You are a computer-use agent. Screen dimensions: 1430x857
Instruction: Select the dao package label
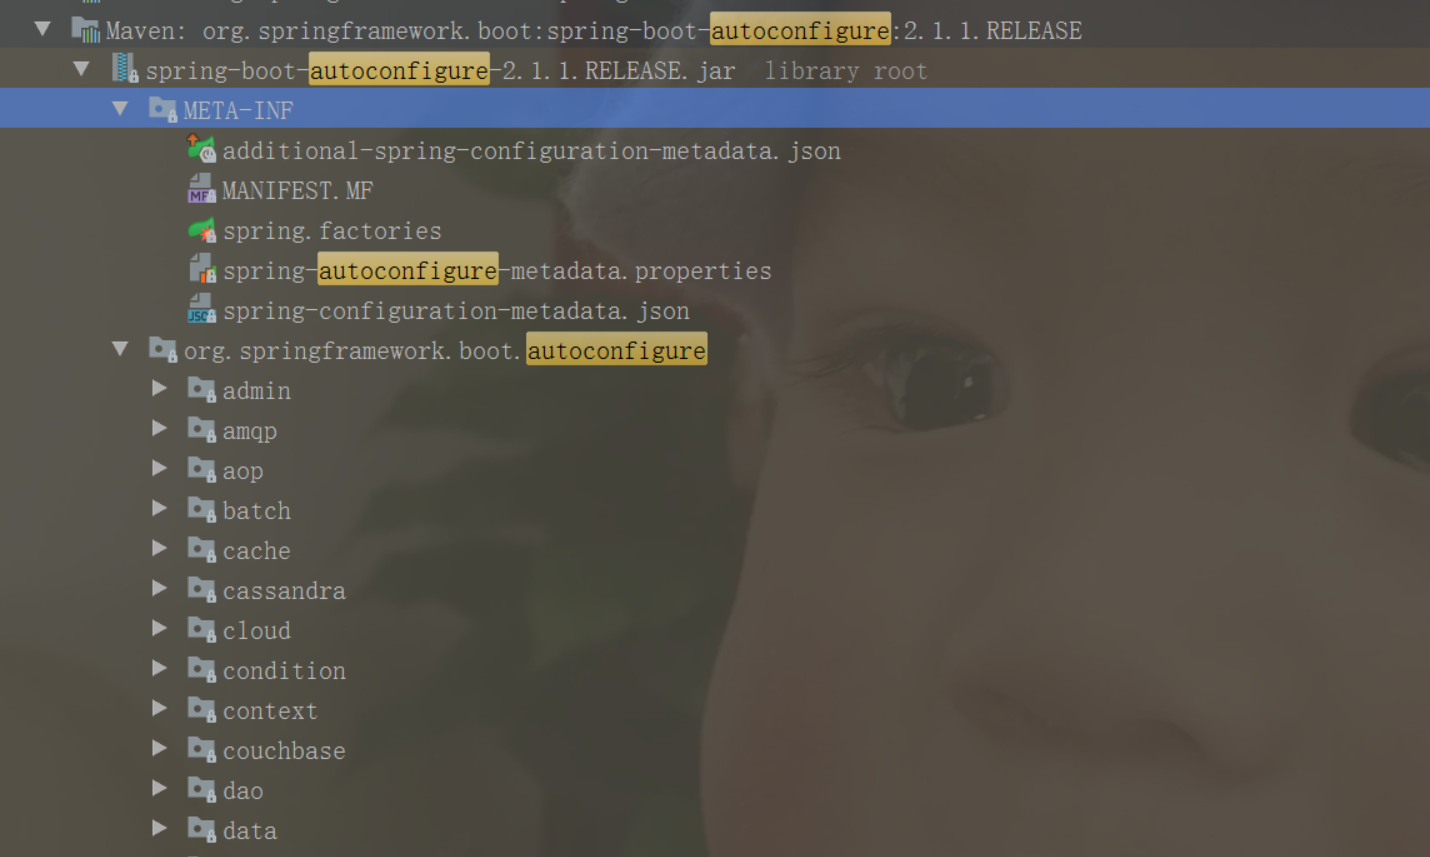click(x=243, y=791)
